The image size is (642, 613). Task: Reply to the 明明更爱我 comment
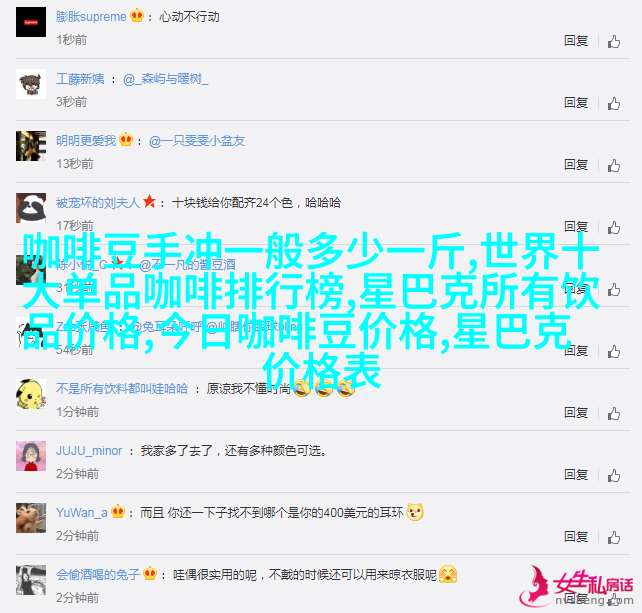tap(576, 165)
